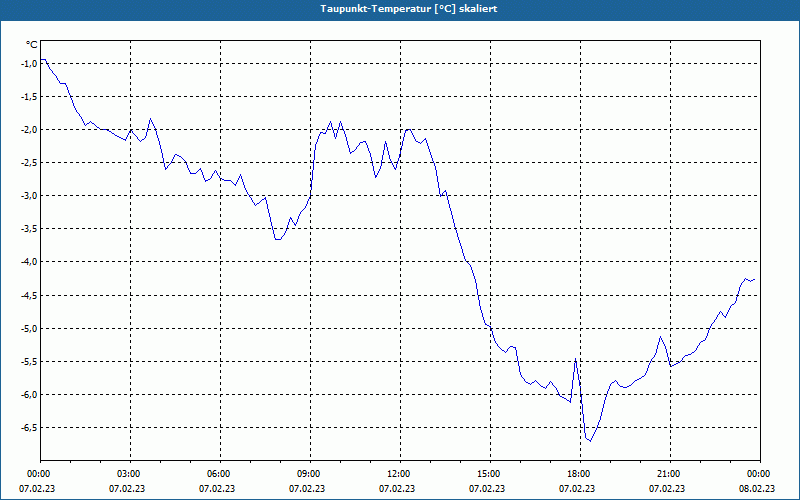
Task: Select the 03:00 time label
Action: [131, 474]
